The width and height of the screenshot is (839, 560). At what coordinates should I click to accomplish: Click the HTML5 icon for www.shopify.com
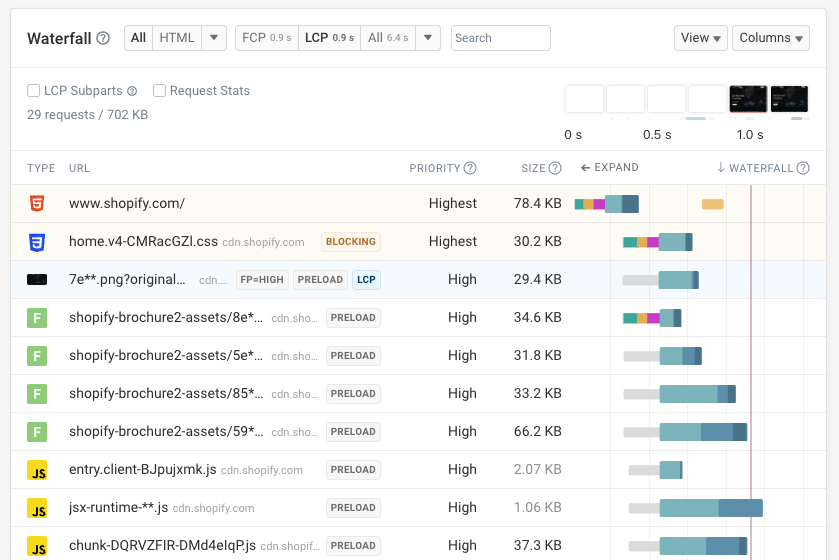point(37,204)
